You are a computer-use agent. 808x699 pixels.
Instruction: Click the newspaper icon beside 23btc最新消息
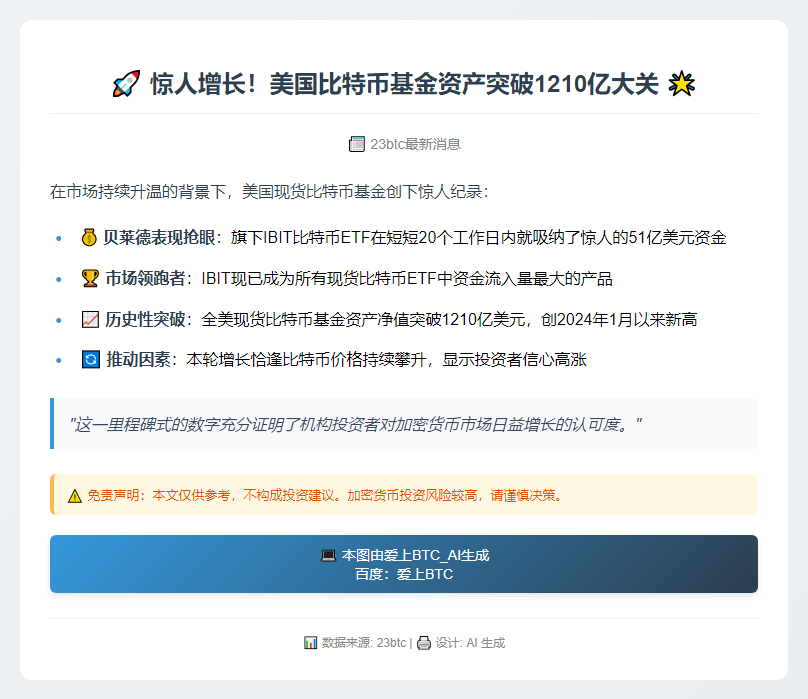coord(357,144)
